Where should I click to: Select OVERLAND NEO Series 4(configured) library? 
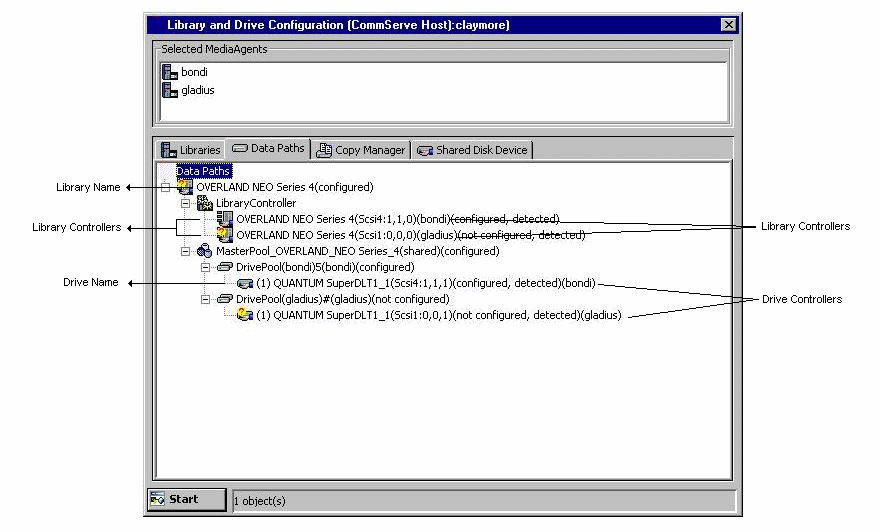[x=285, y=187]
